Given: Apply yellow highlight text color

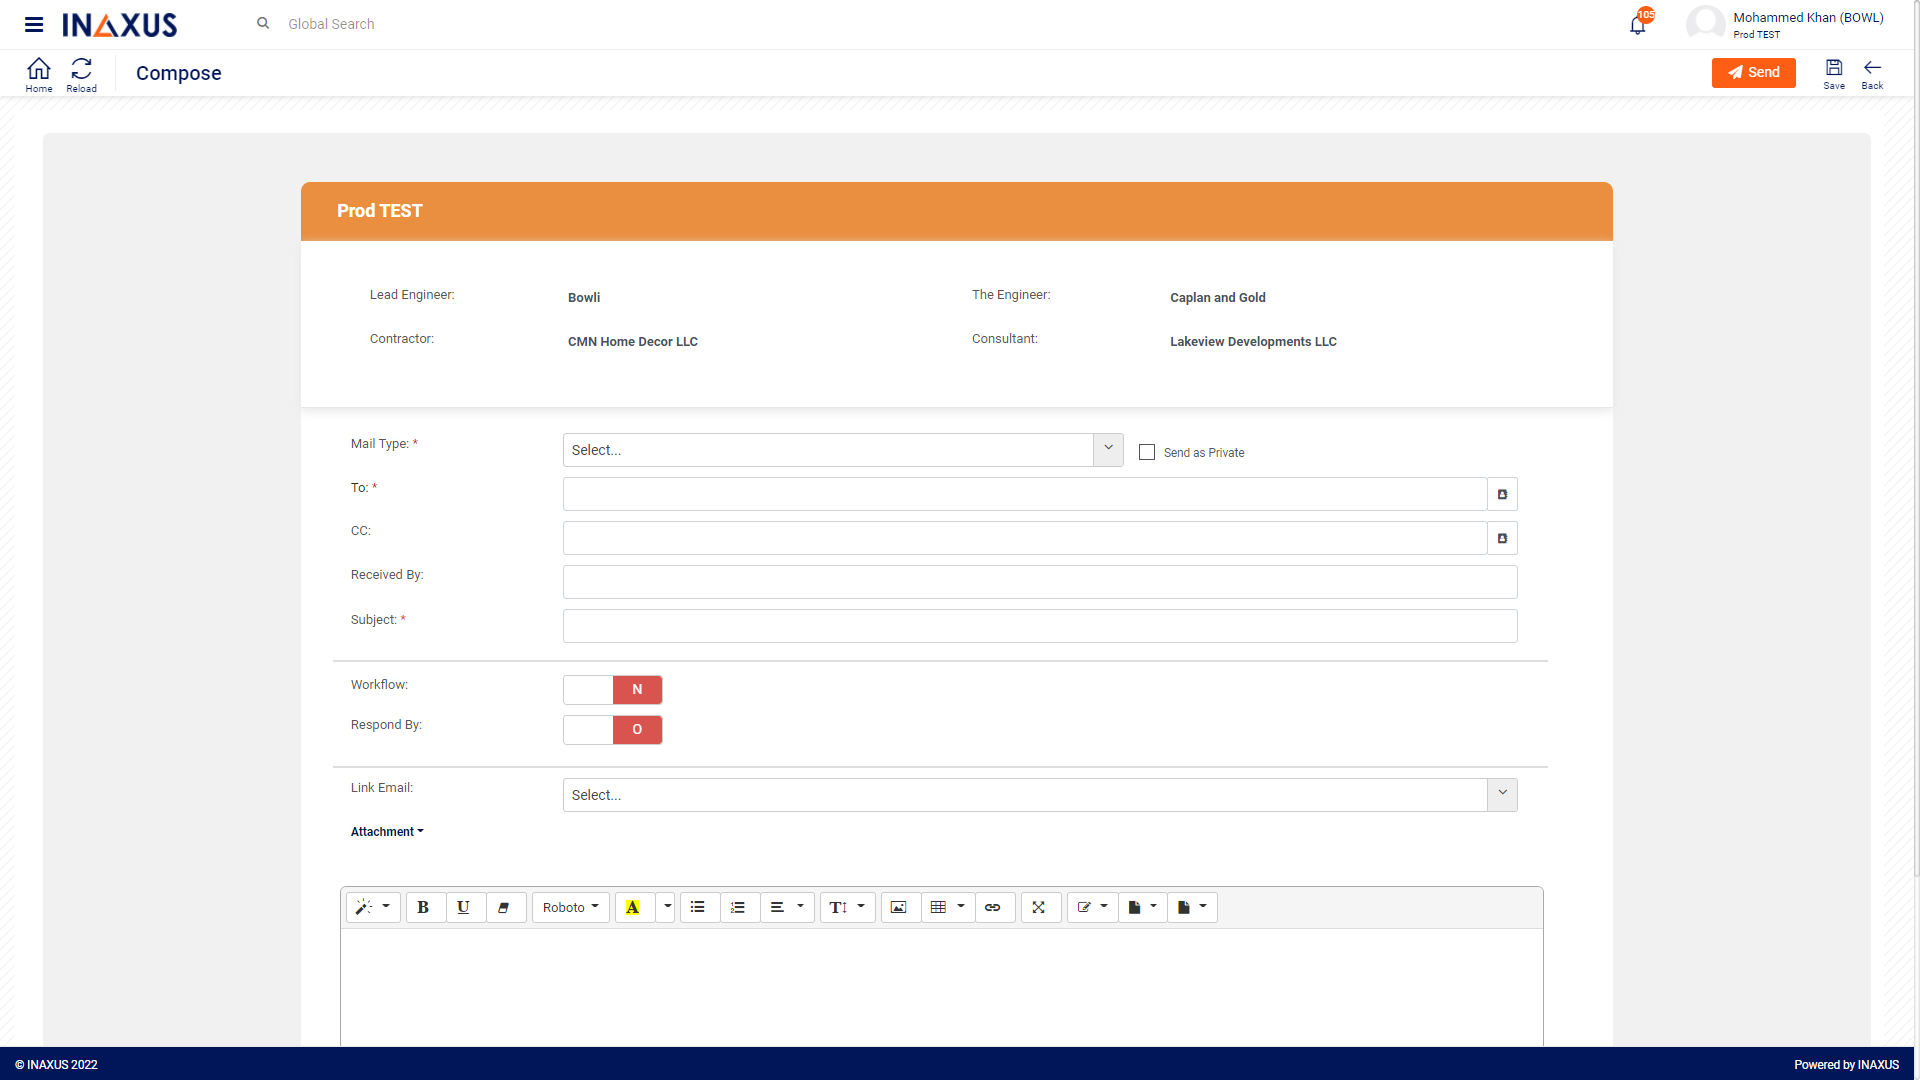Looking at the screenshot, I should tap(633, 907).
